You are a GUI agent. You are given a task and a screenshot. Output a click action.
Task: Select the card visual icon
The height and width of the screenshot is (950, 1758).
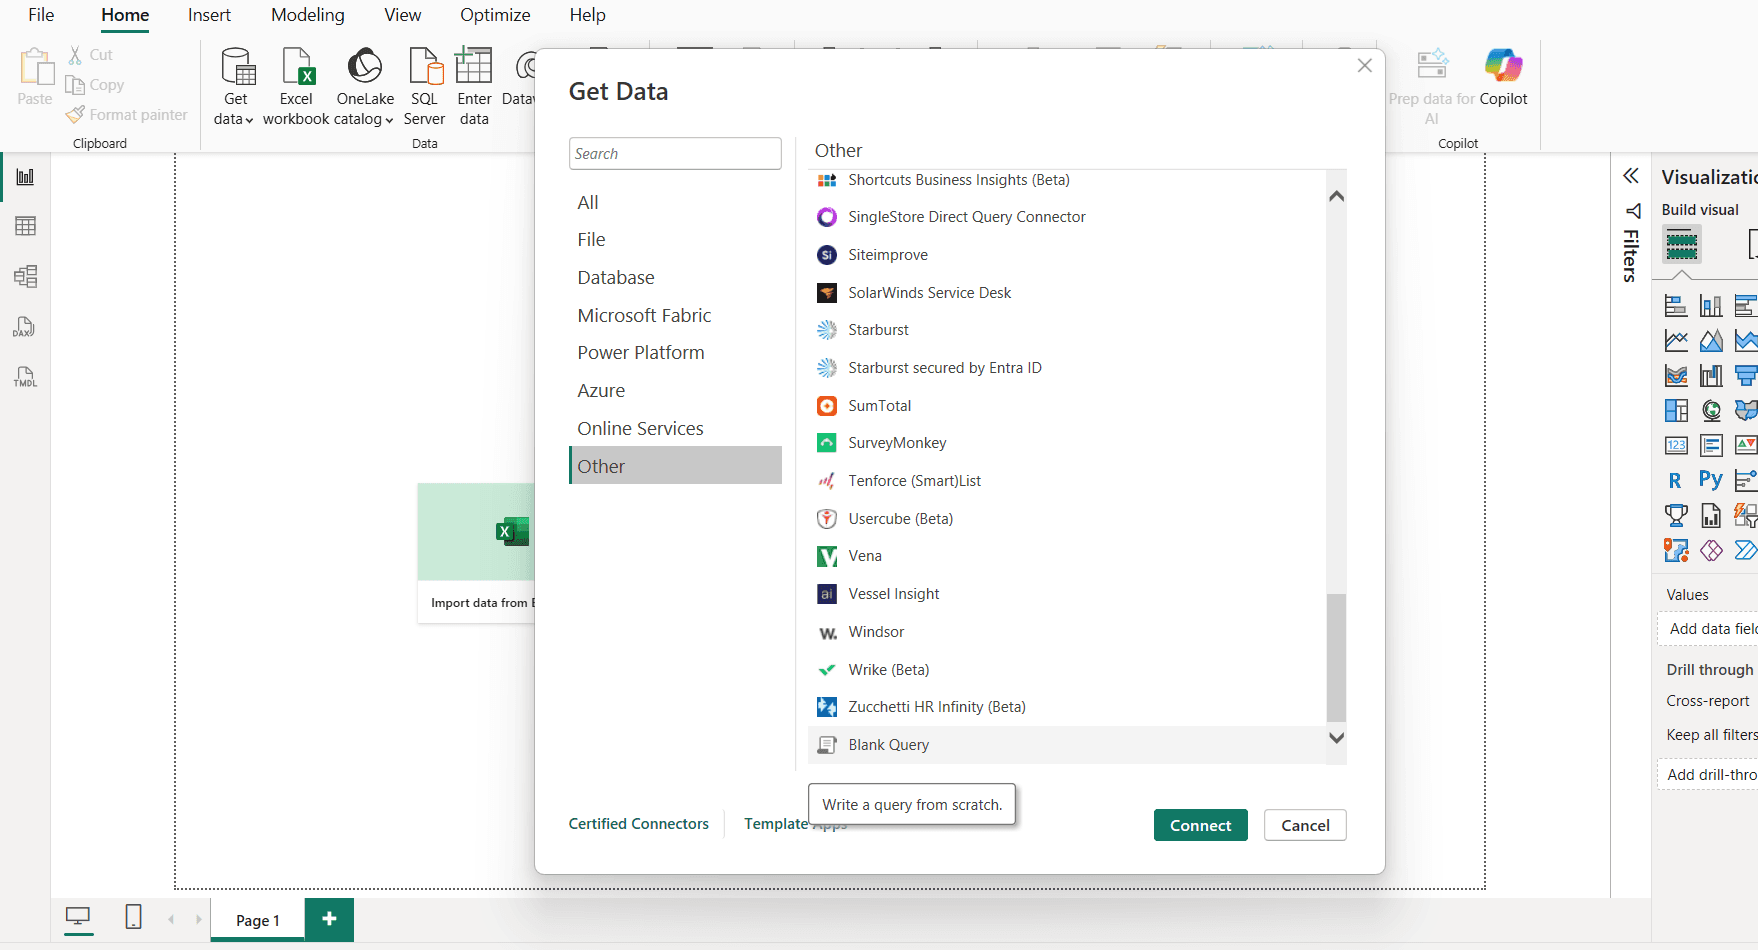coord(1676,445)
